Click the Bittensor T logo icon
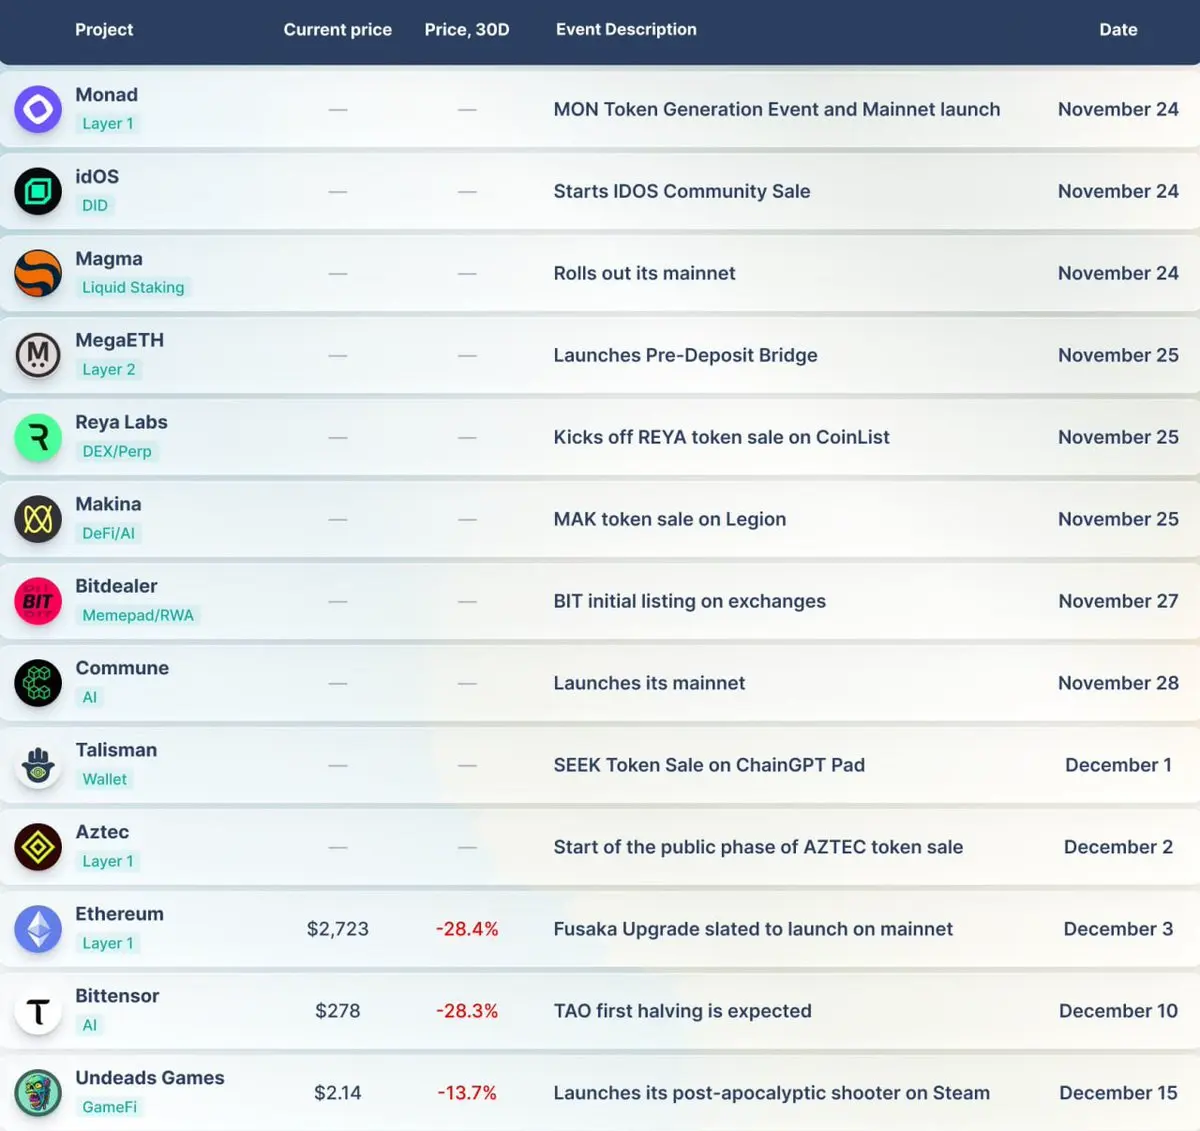Screen dimensions: 1200x1131 coord(38,1011)
